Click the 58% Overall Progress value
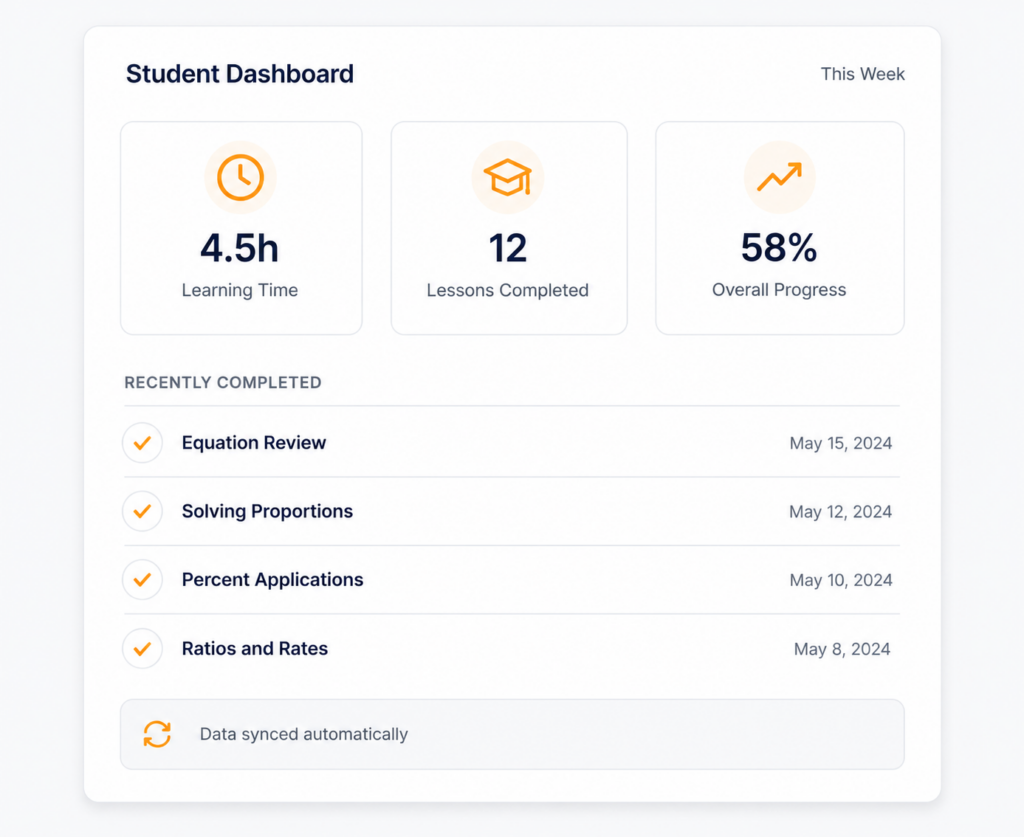1024x837 pixels. click(x=779, y=247)
